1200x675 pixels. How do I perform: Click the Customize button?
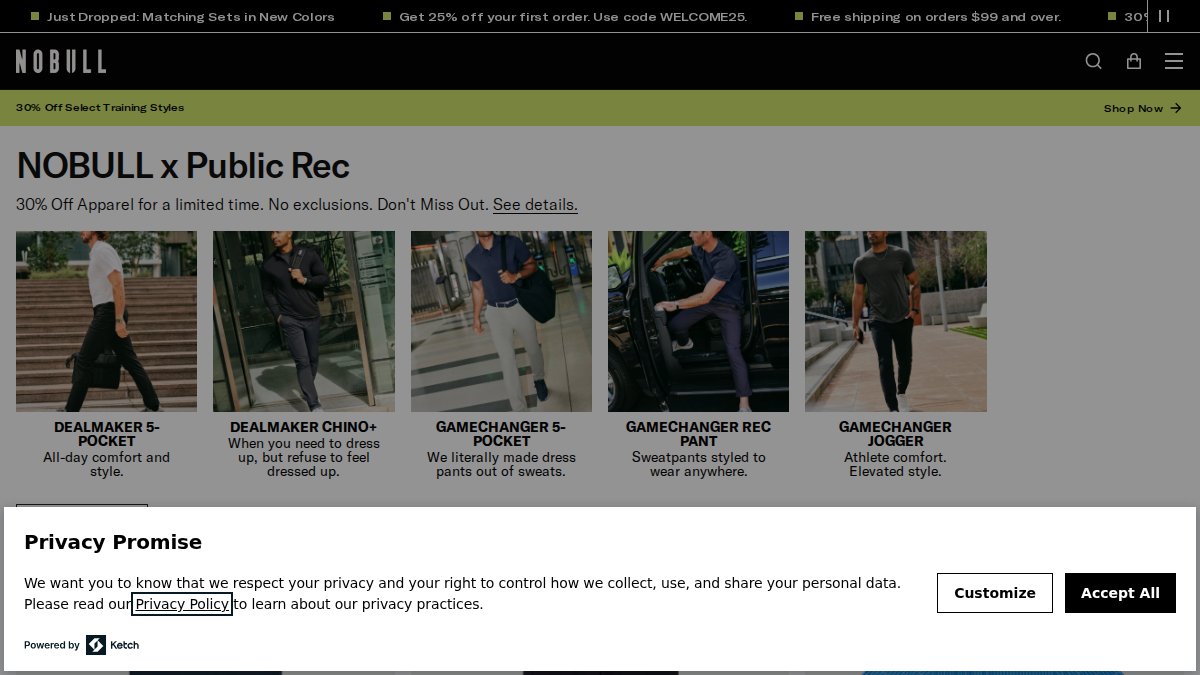(995, 593)
